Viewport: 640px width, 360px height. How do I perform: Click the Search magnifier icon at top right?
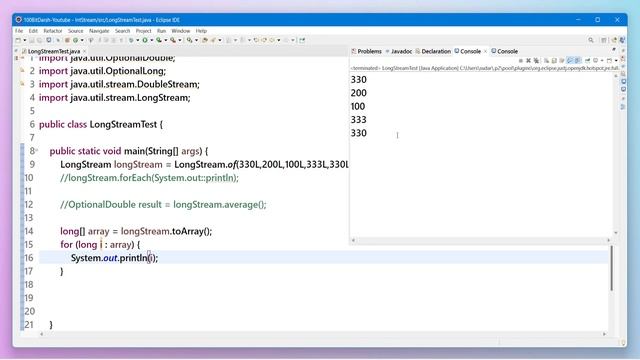(591, 40)
